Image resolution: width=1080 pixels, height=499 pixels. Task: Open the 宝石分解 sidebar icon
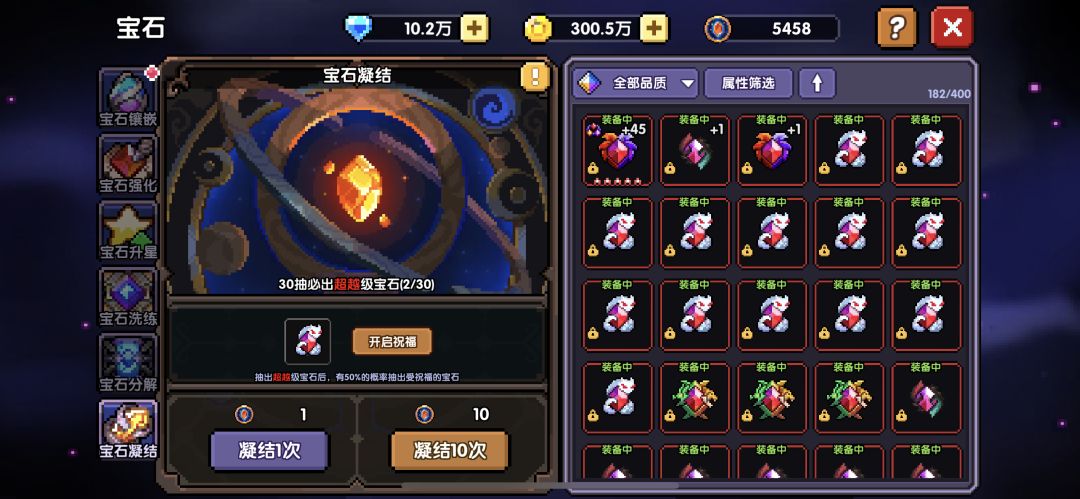tap(128, 363)
